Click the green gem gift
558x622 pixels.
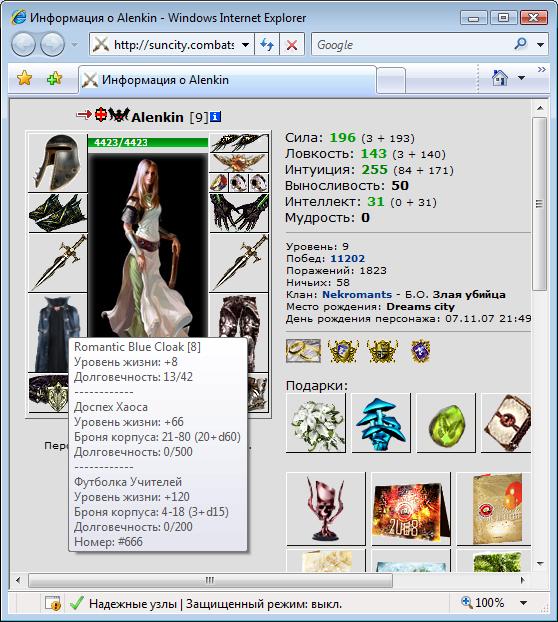click(446, 423)
